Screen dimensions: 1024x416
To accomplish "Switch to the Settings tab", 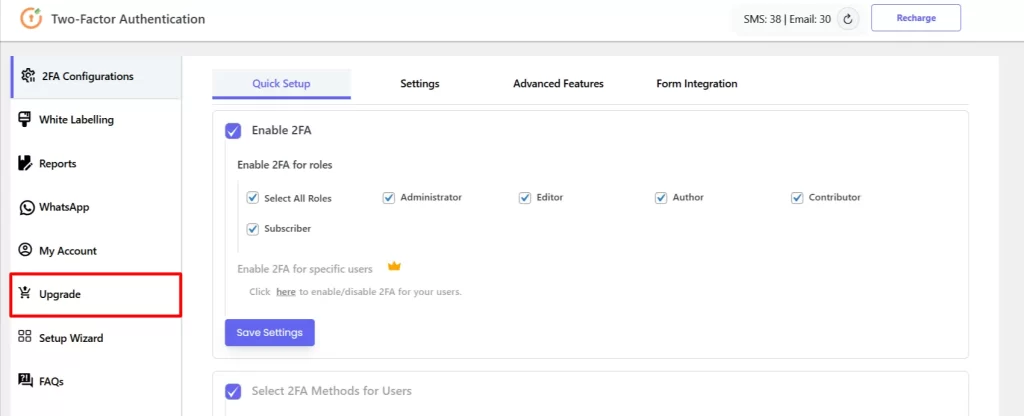I will click(420, 84).
